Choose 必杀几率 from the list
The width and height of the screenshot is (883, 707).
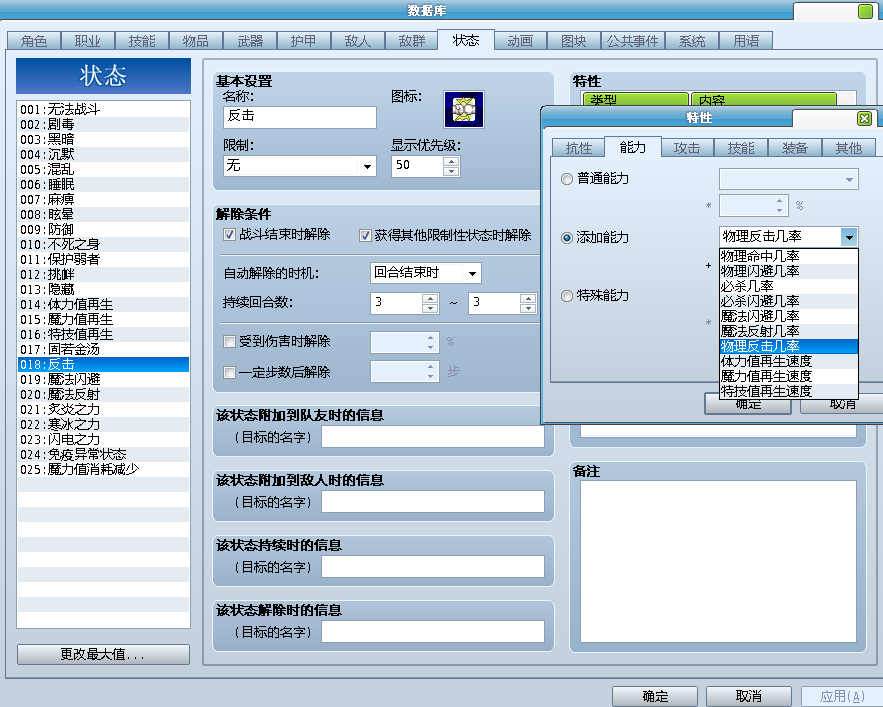(x=788, y=286)
